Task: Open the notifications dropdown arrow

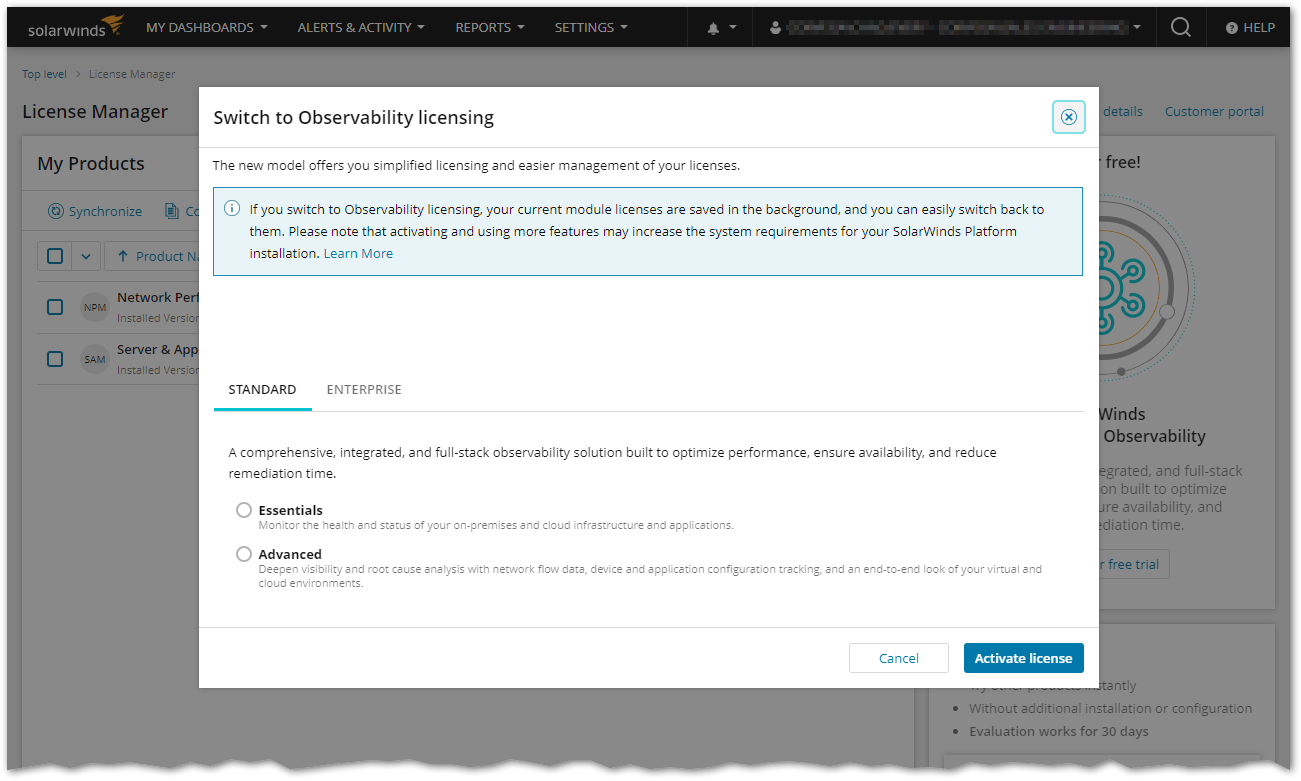Action: 734,28
